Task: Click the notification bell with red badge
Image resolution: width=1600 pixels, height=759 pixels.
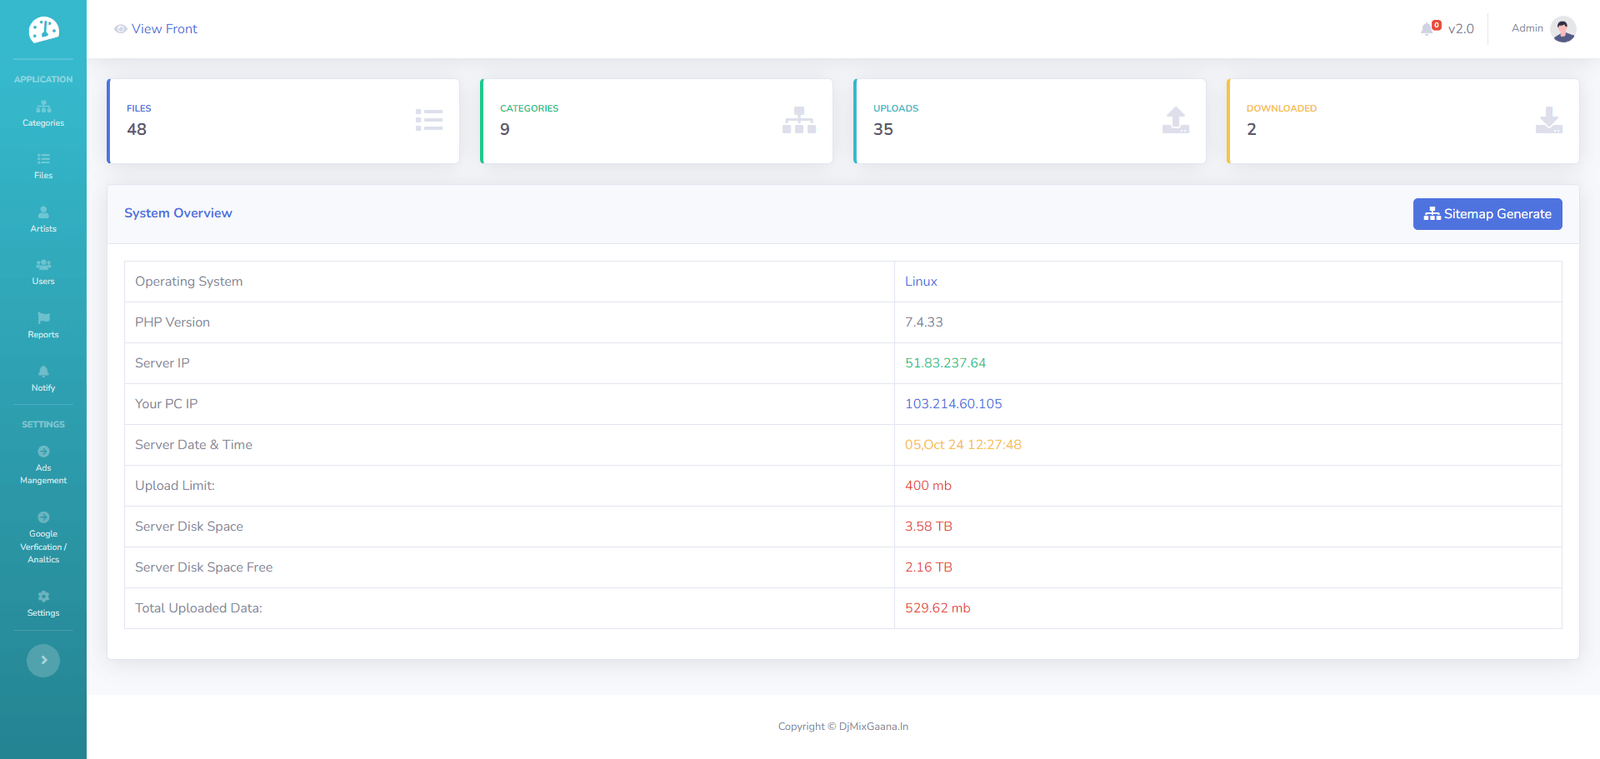Action: [x=1428, y=28]
